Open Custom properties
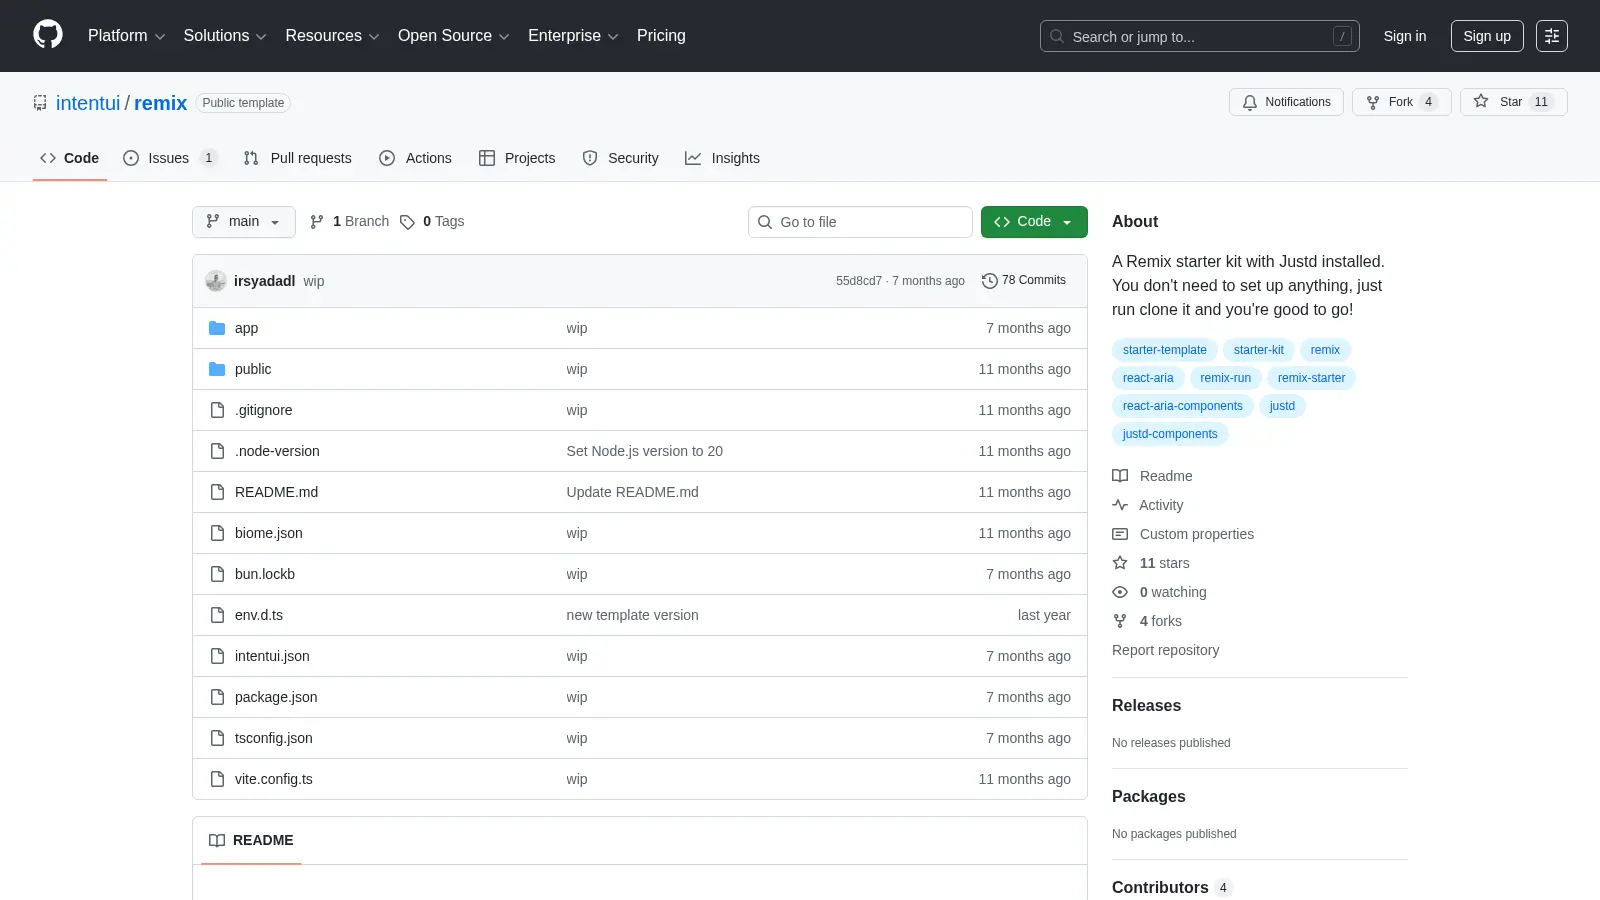 pos(1183,534)
